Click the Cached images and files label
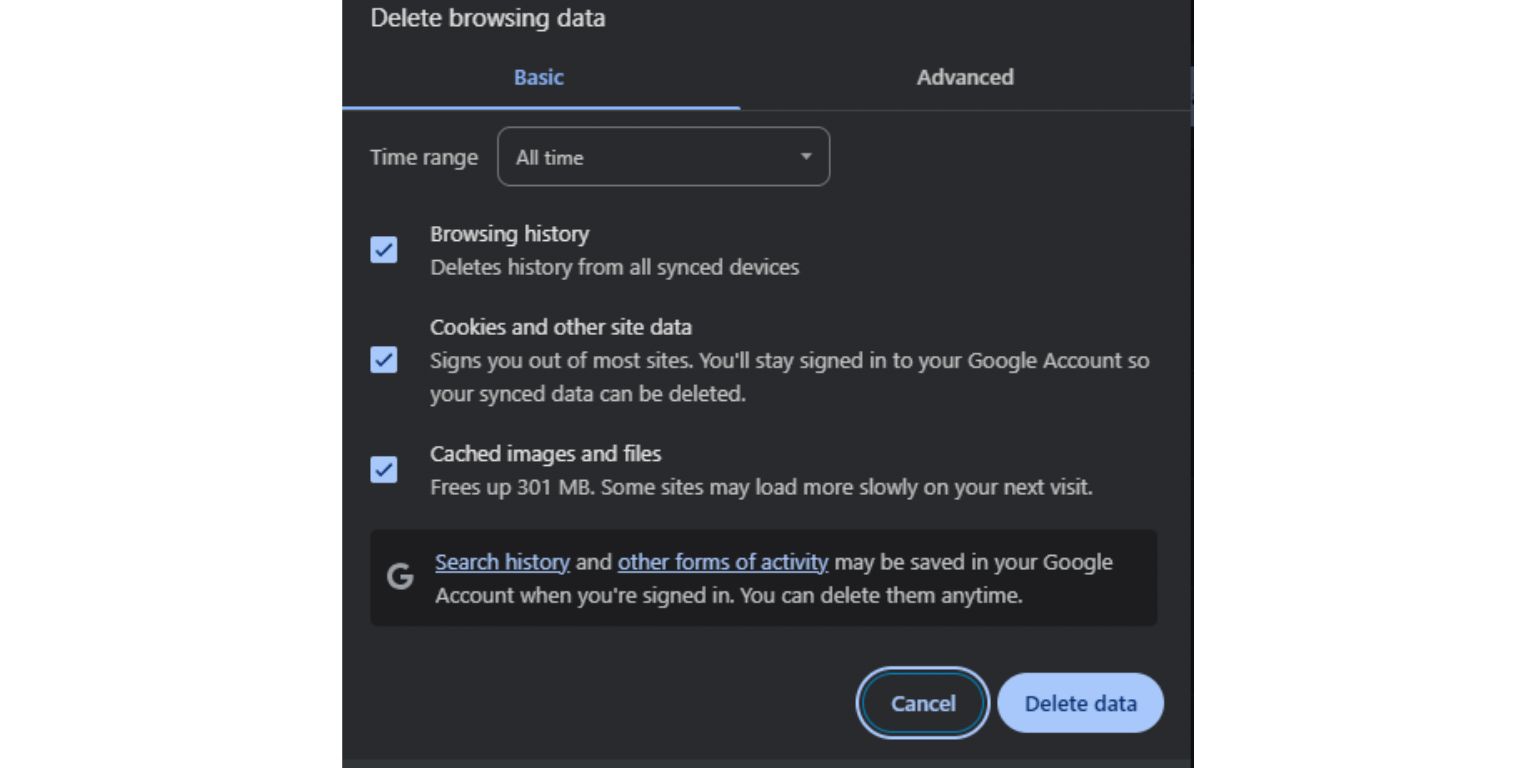 pyautogui.click(x=545, y=454)
